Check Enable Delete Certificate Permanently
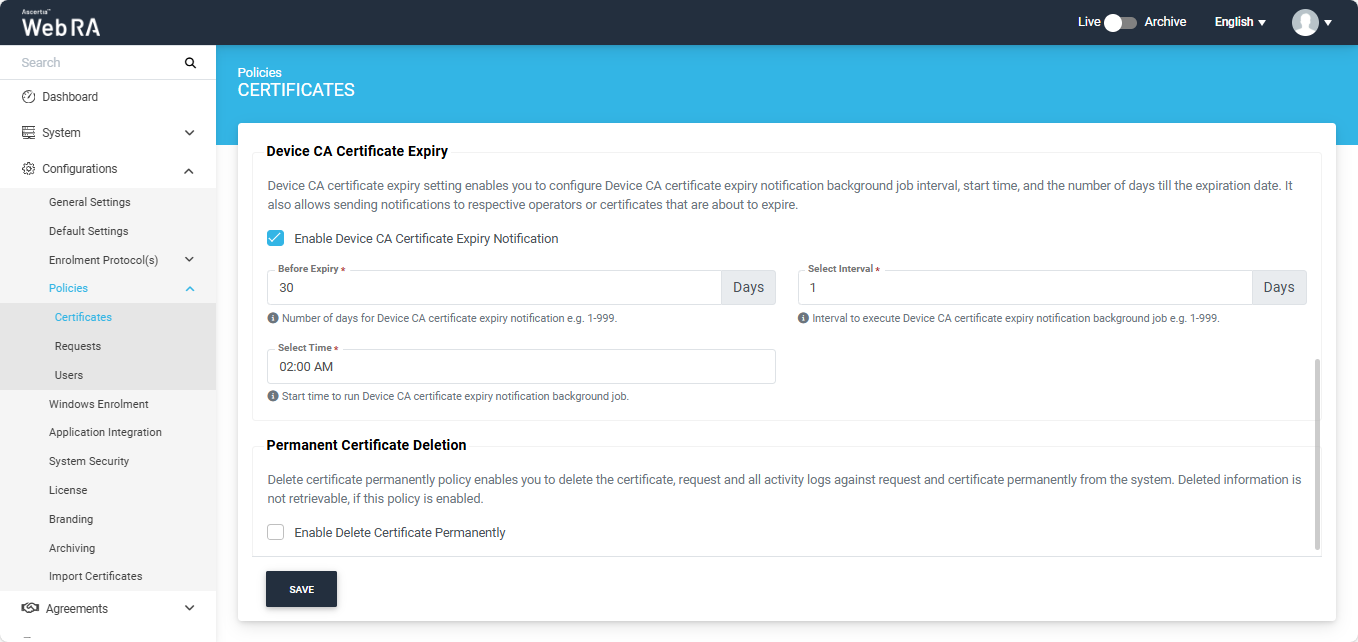This screenshot has height=642, width=1358. tap(276, 533)
